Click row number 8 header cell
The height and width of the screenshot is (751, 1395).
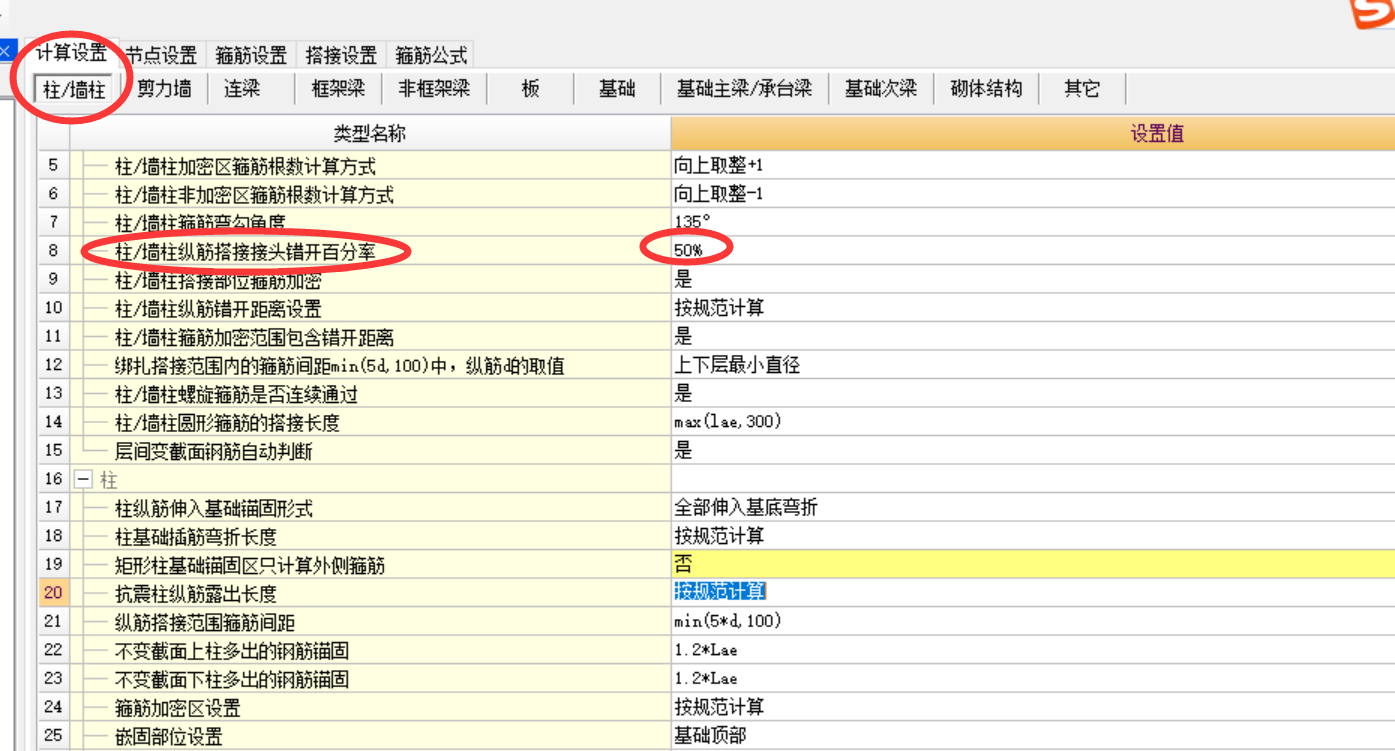click(x=53, y=250)
